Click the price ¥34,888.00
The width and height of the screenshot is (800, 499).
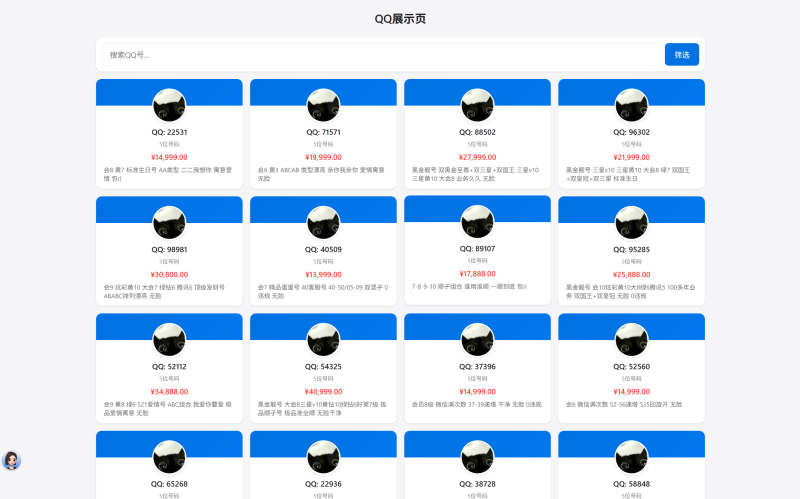coord(169,391)
